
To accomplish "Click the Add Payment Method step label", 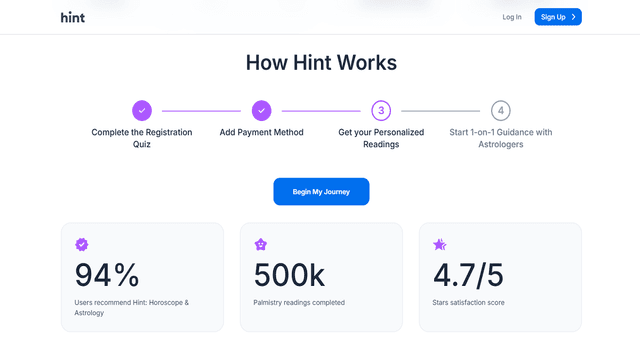I will click(261, 132).
